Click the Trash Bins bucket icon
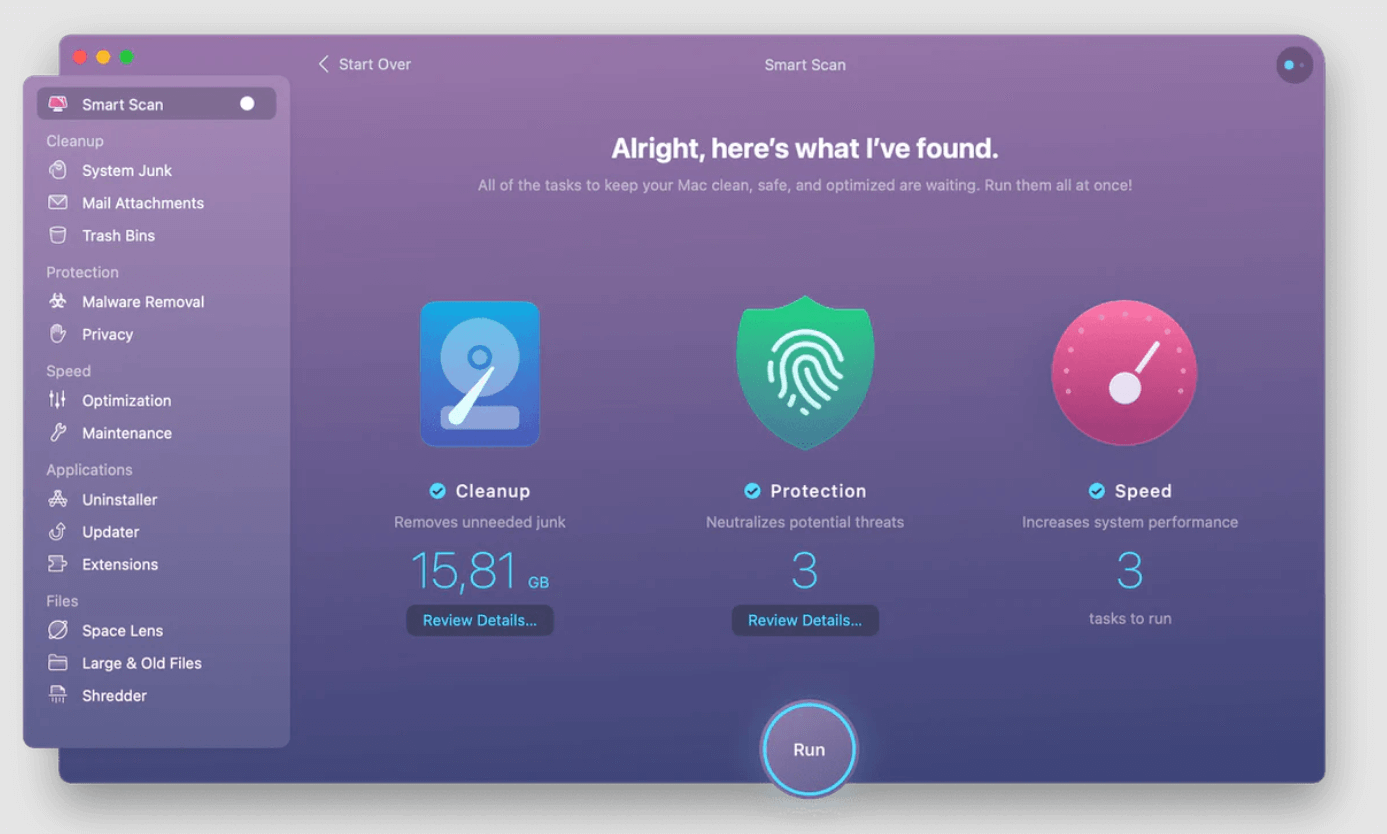1387x834 pixels. 58,236
